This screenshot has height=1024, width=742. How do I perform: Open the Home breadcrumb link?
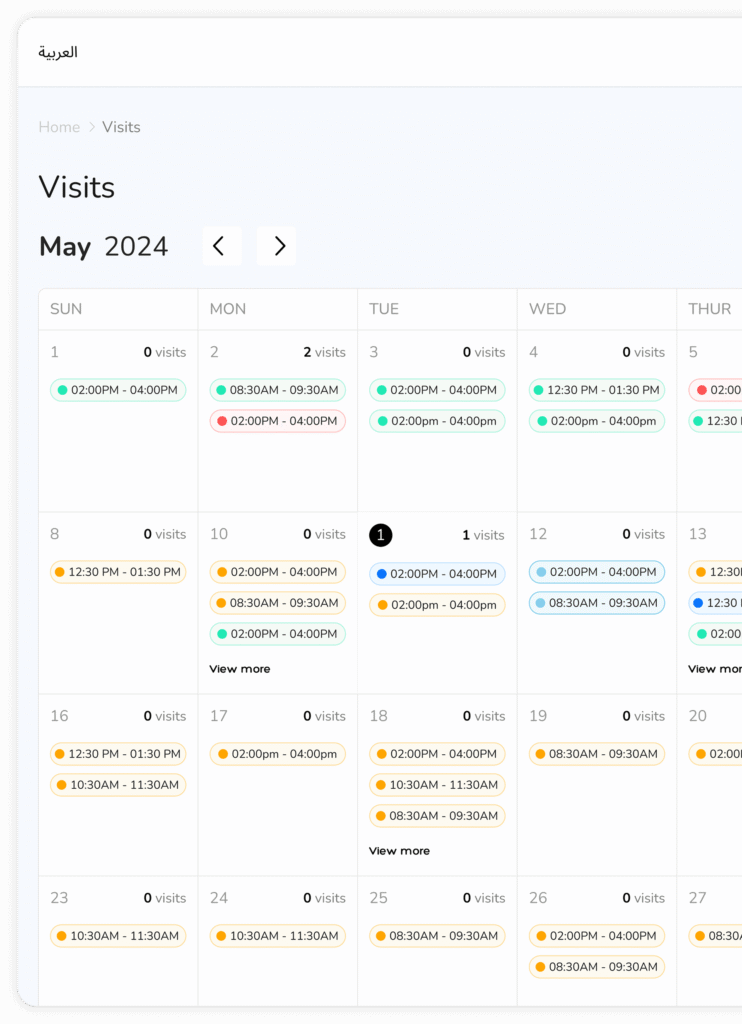tap(59, 127)
